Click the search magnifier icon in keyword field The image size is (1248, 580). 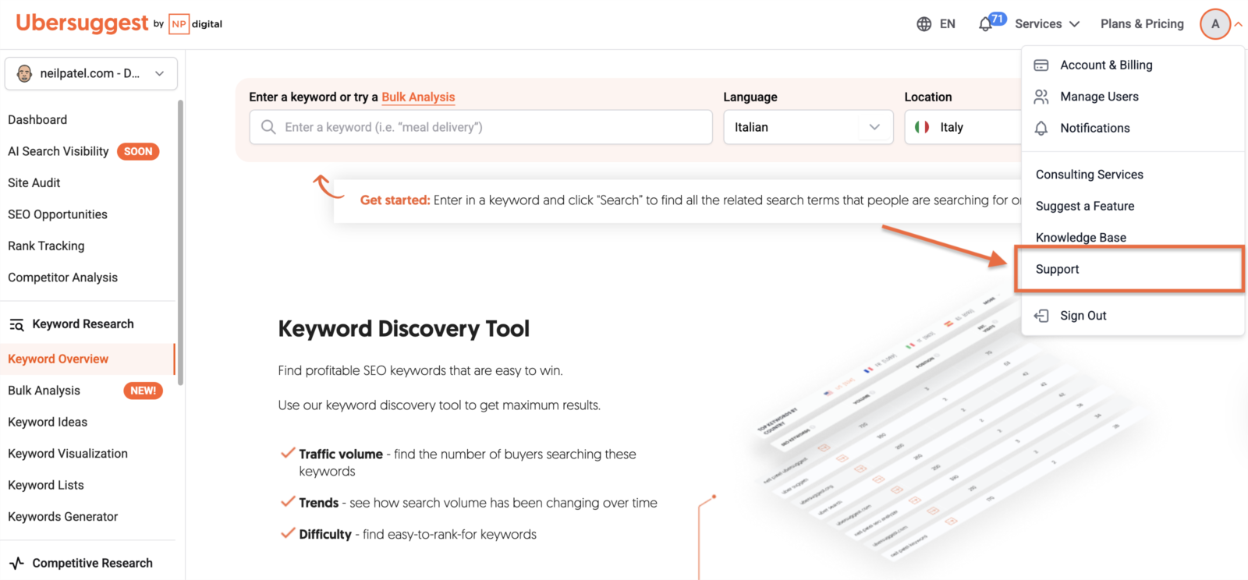coord(268,127)
